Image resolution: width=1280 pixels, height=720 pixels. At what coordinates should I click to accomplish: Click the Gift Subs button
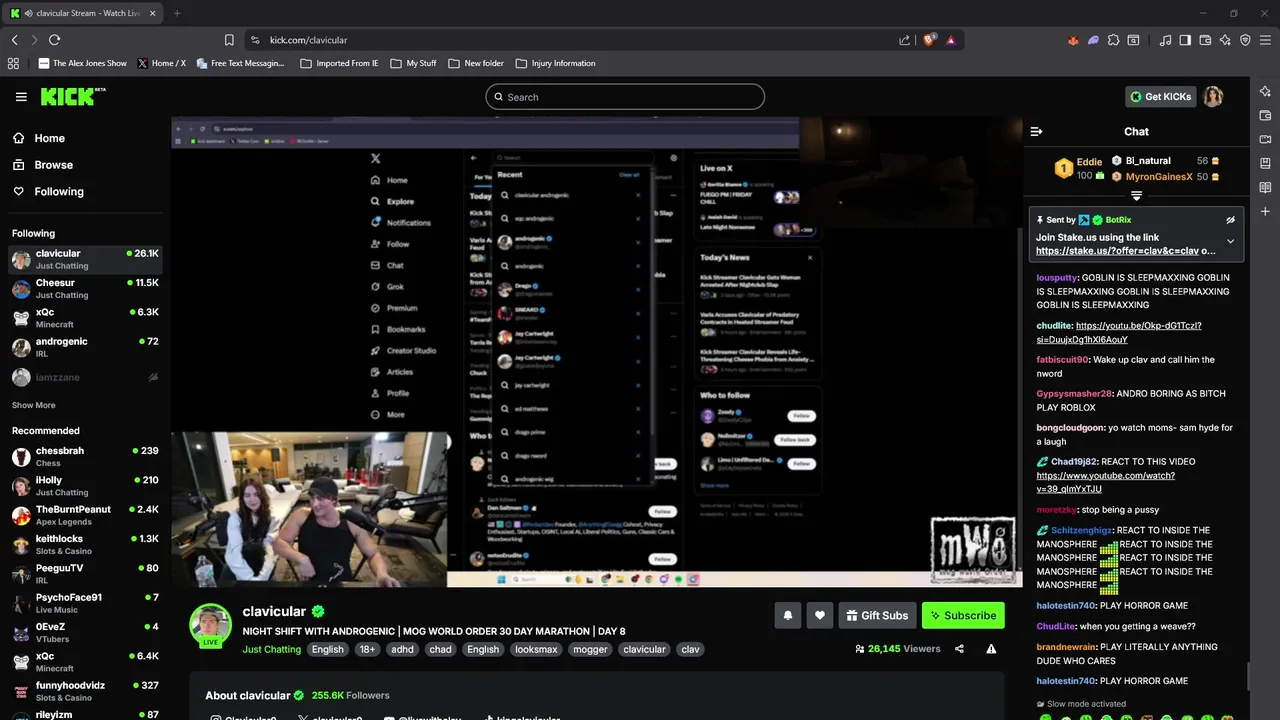[876, 615]
